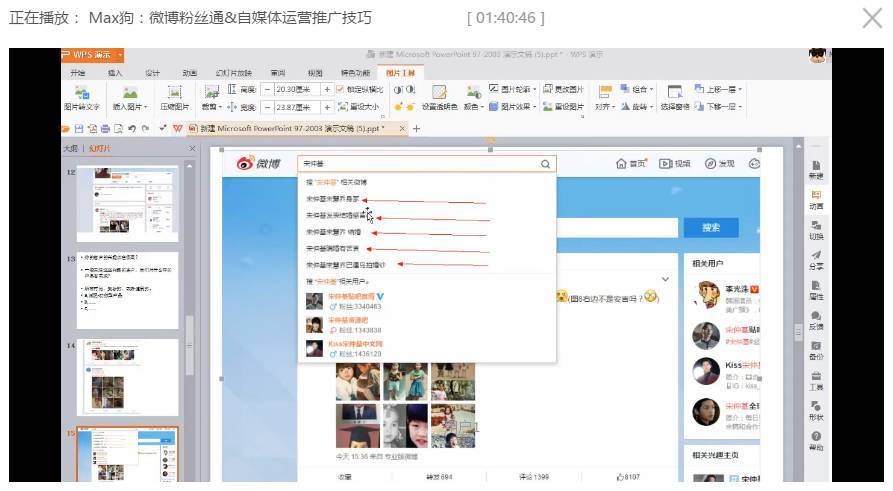Click the blue 搜索 button on slide
The width and height of the screenshot is (893, 491).
click(711, 228)
